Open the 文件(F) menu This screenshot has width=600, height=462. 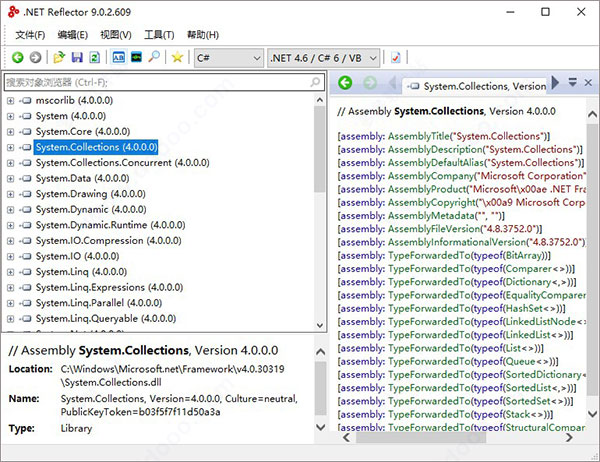point(30,35)
